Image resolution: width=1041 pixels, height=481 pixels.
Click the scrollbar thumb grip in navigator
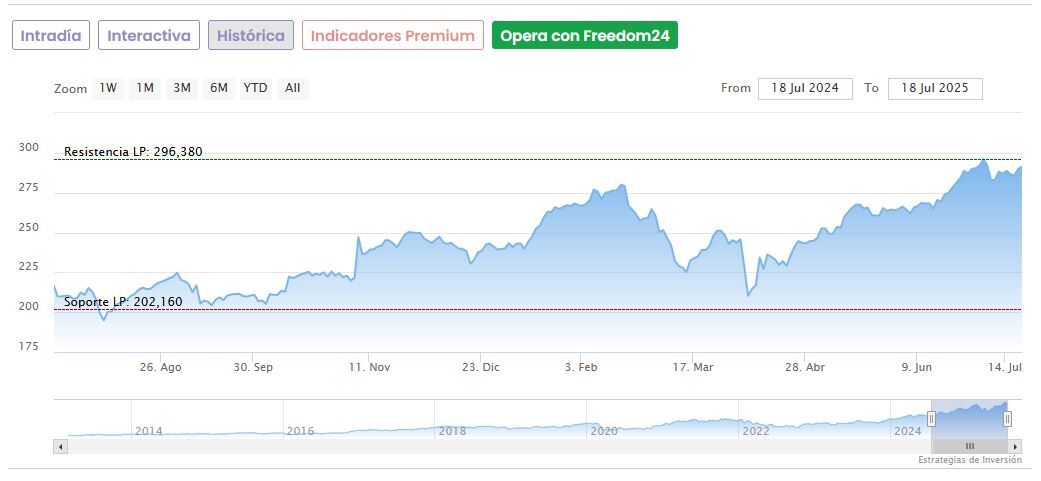point(969,446)
